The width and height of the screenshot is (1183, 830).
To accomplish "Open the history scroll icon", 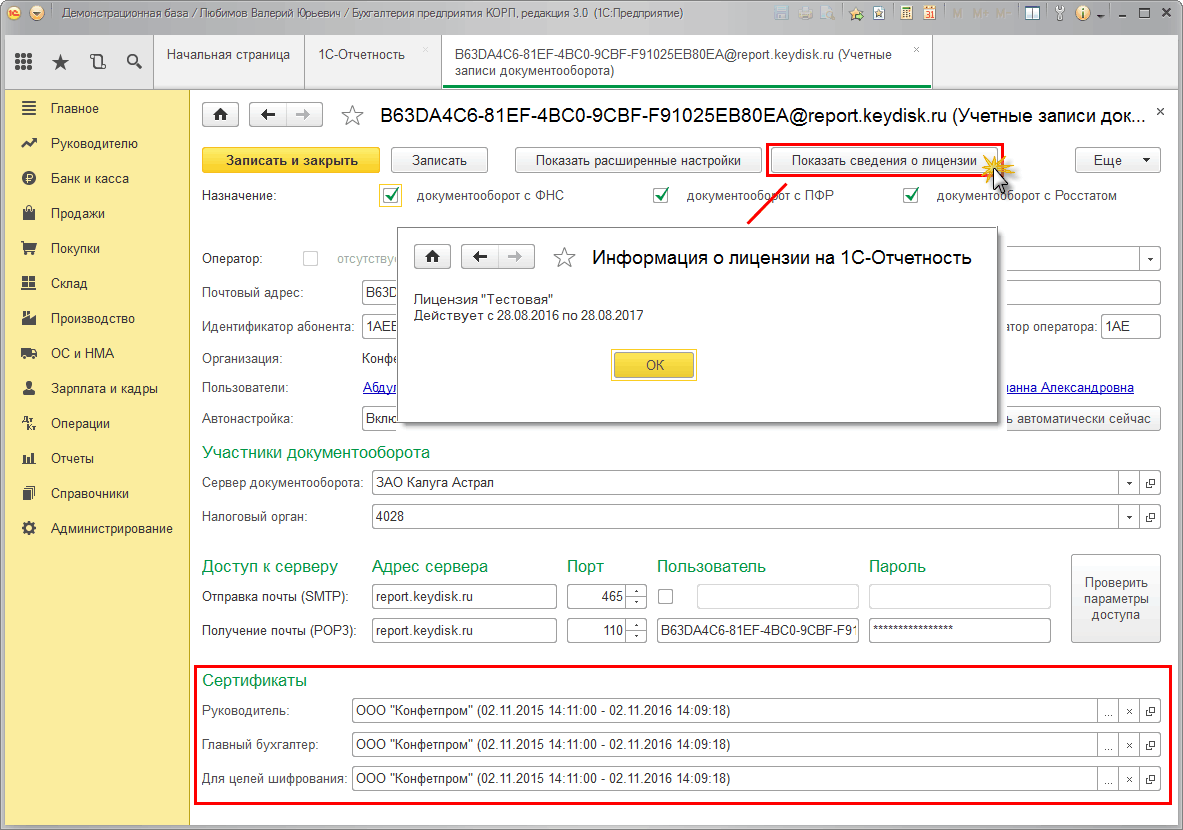I will pyautogui.click(x=97, y=62).
